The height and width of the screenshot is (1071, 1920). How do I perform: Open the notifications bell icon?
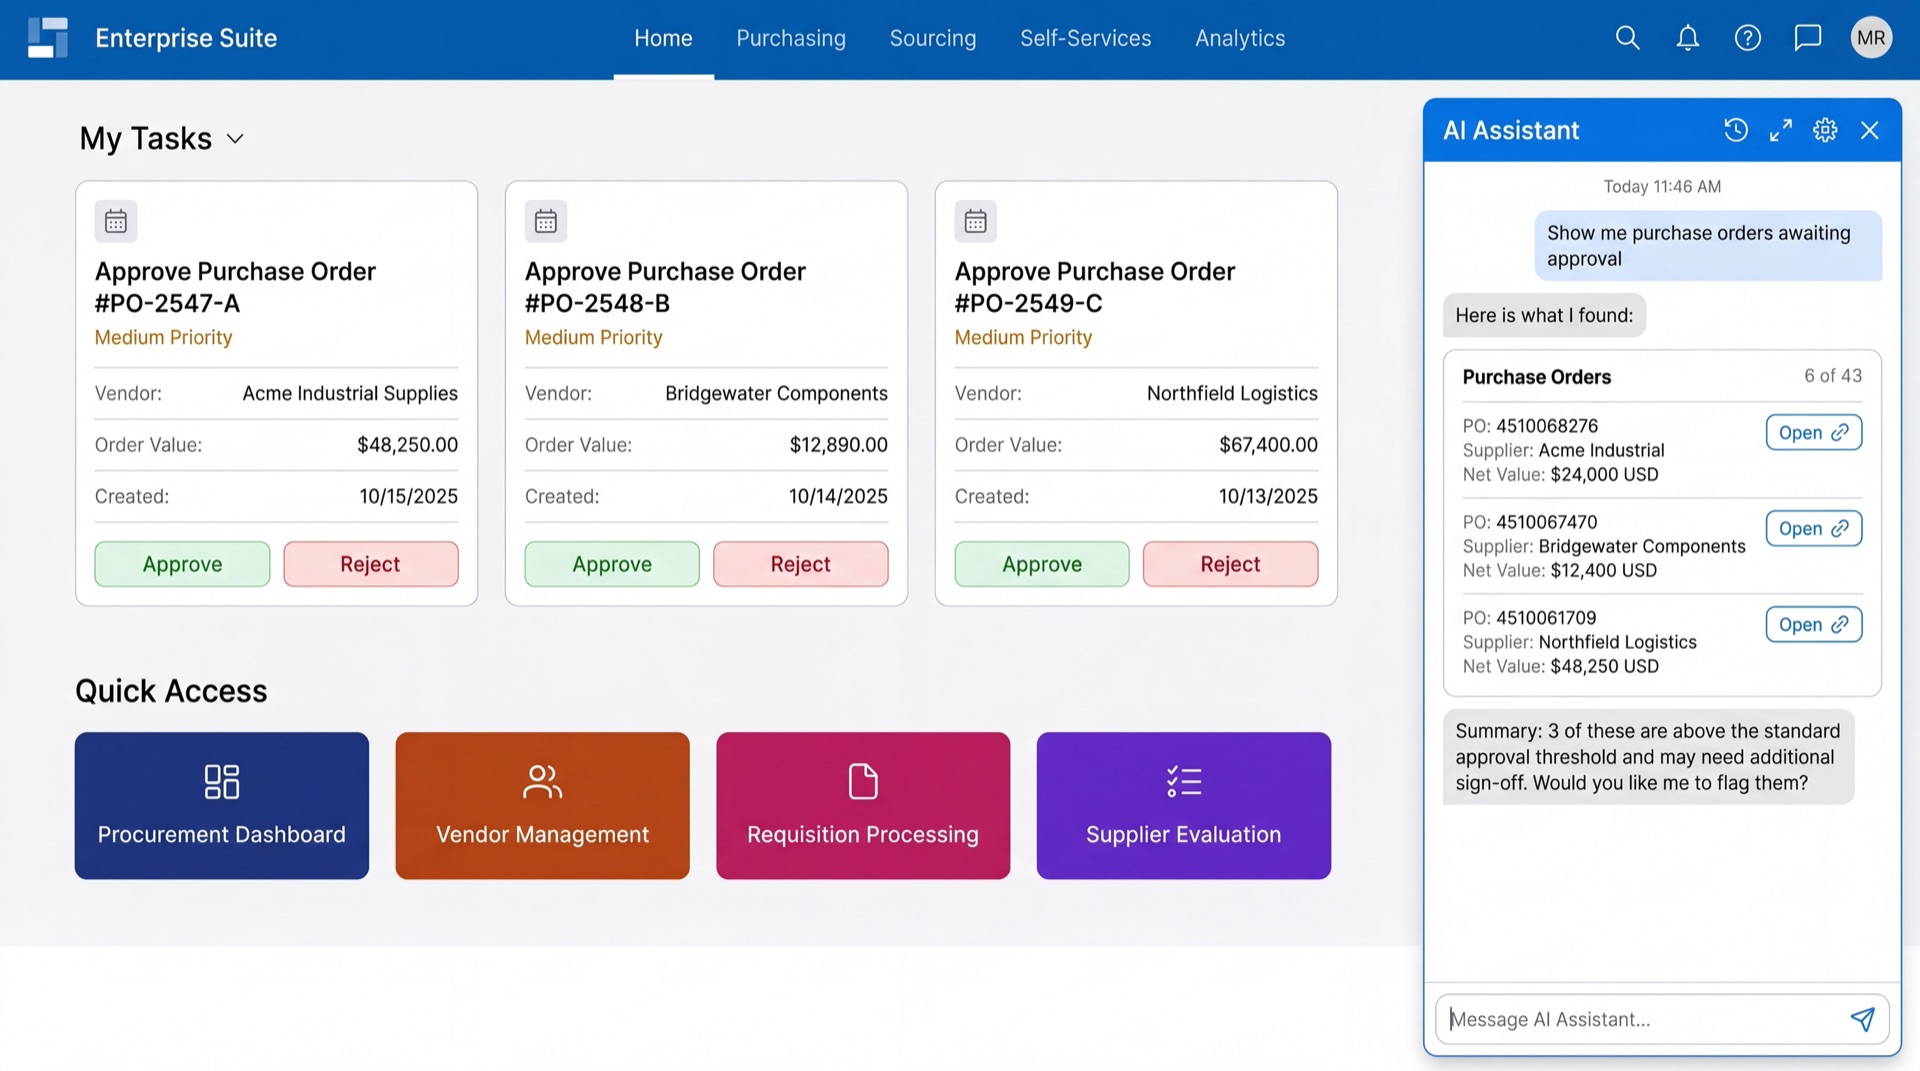(1687, 38)
